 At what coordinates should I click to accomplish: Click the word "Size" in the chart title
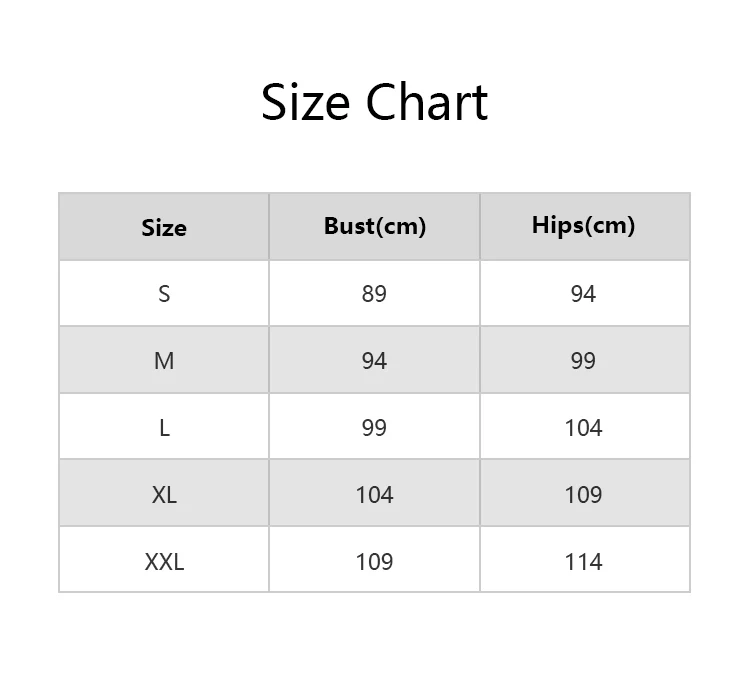306,103
